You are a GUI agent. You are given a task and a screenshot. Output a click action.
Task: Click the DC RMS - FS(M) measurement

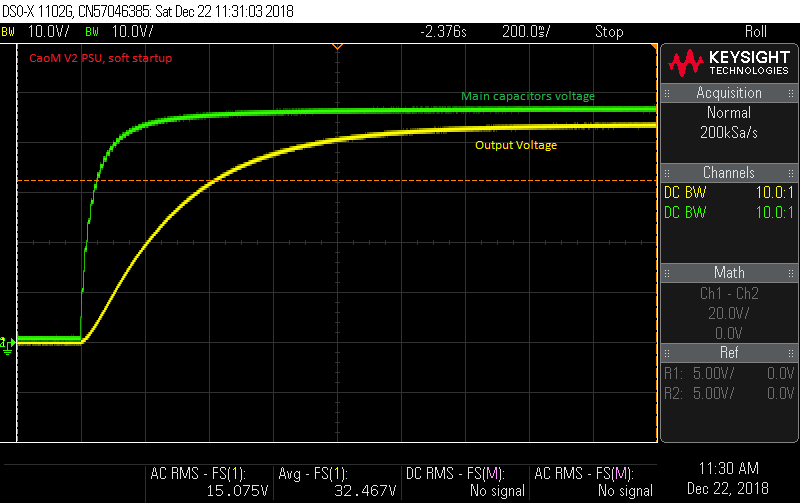click(x=465, y=482)
